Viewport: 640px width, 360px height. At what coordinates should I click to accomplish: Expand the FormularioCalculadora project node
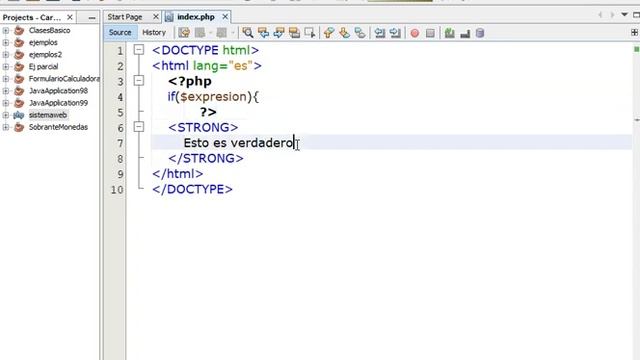pyautogui.click(x=6, y=79)
